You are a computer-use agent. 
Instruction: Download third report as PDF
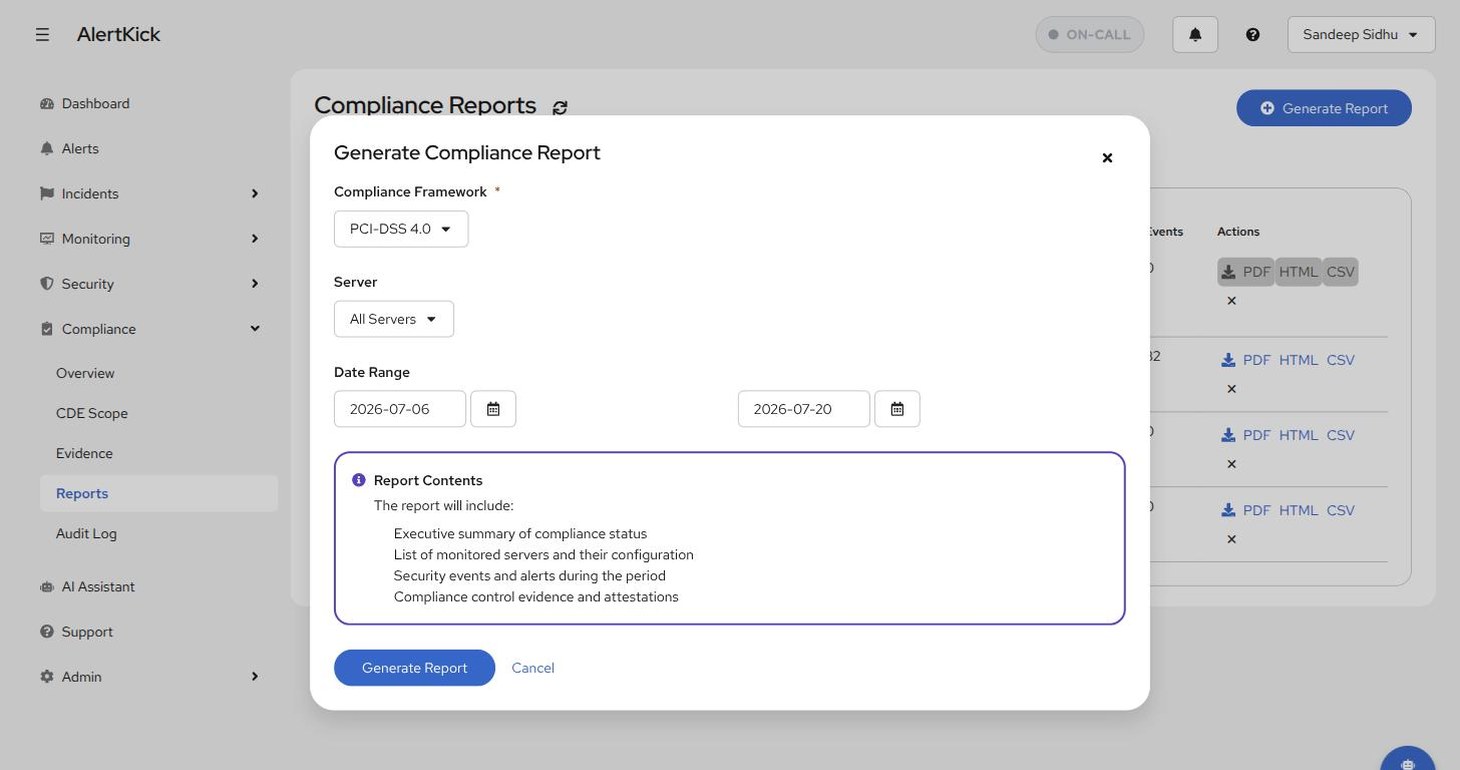(1246, 435)
